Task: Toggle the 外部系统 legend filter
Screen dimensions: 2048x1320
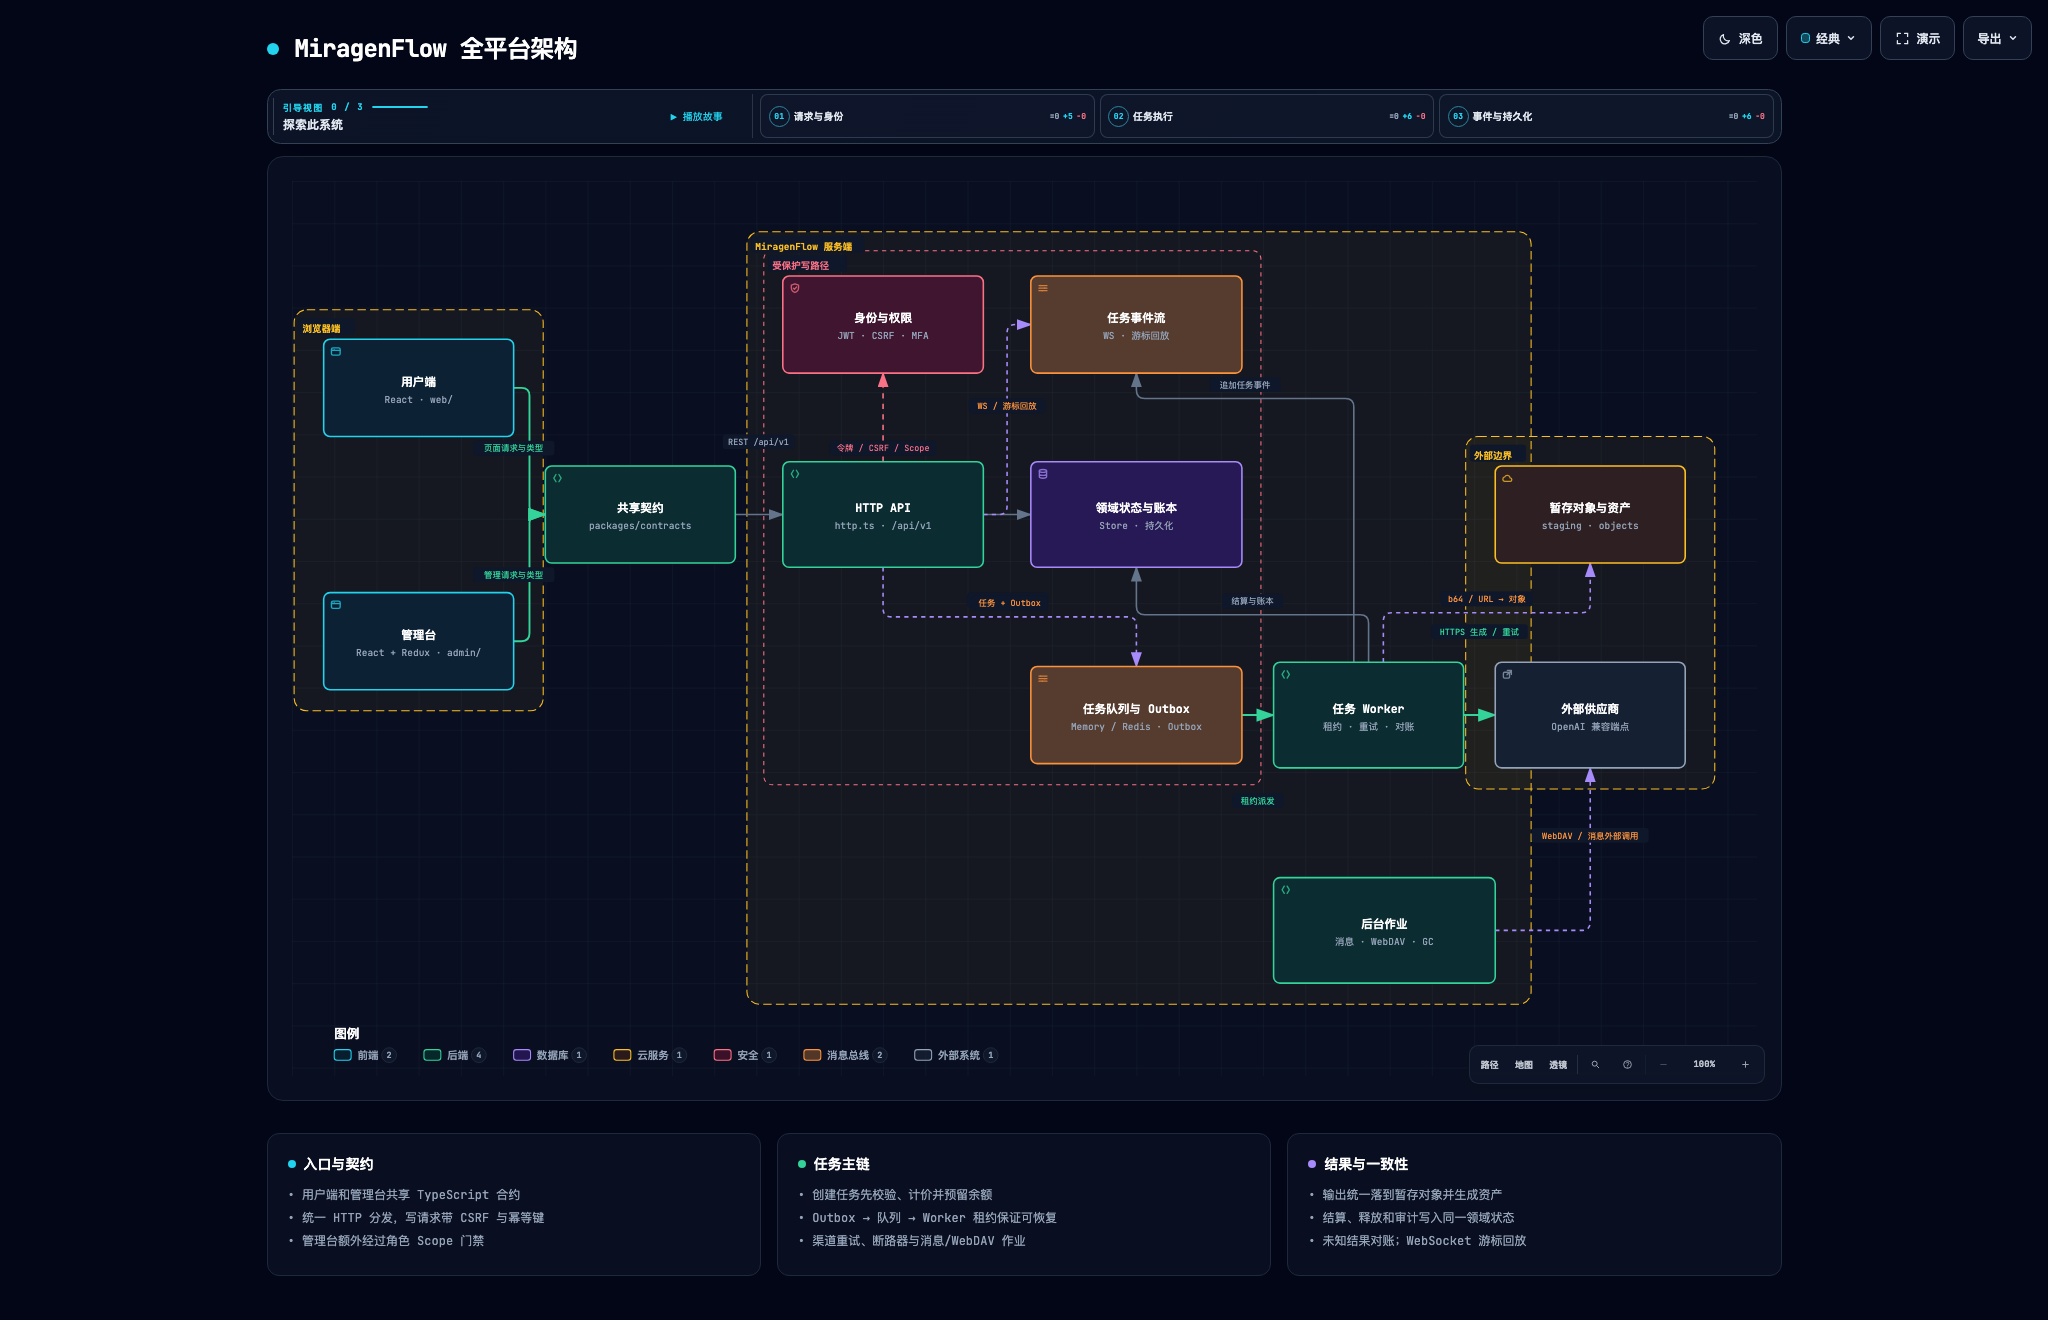Action: 956,1055
